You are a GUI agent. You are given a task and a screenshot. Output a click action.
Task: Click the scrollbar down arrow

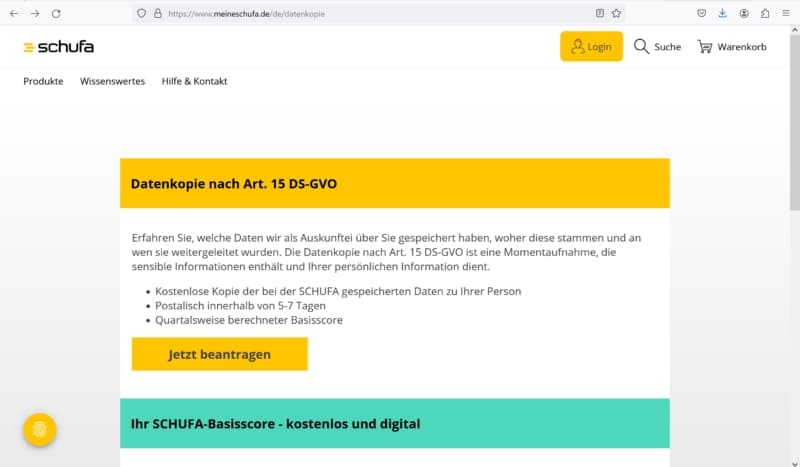pos(795,462)
